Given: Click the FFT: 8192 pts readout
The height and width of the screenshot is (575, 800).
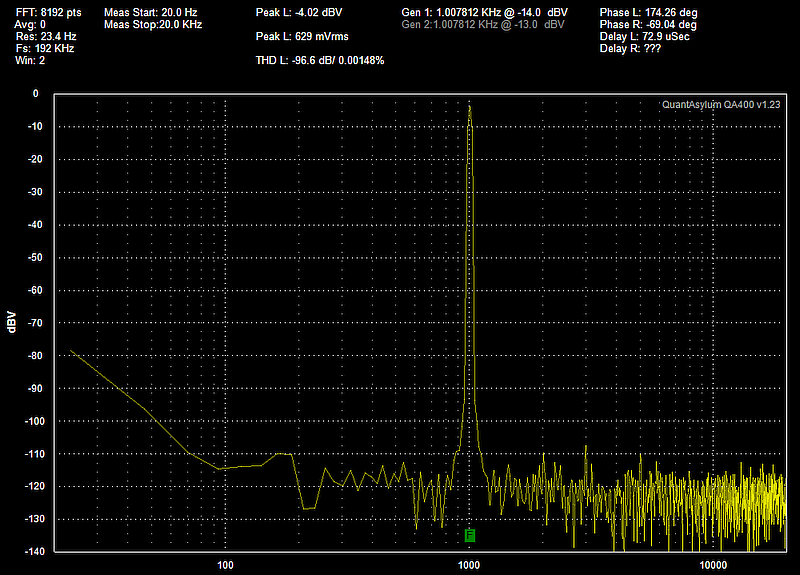Looking at the screenshot, I should click(x=48, y=12).
